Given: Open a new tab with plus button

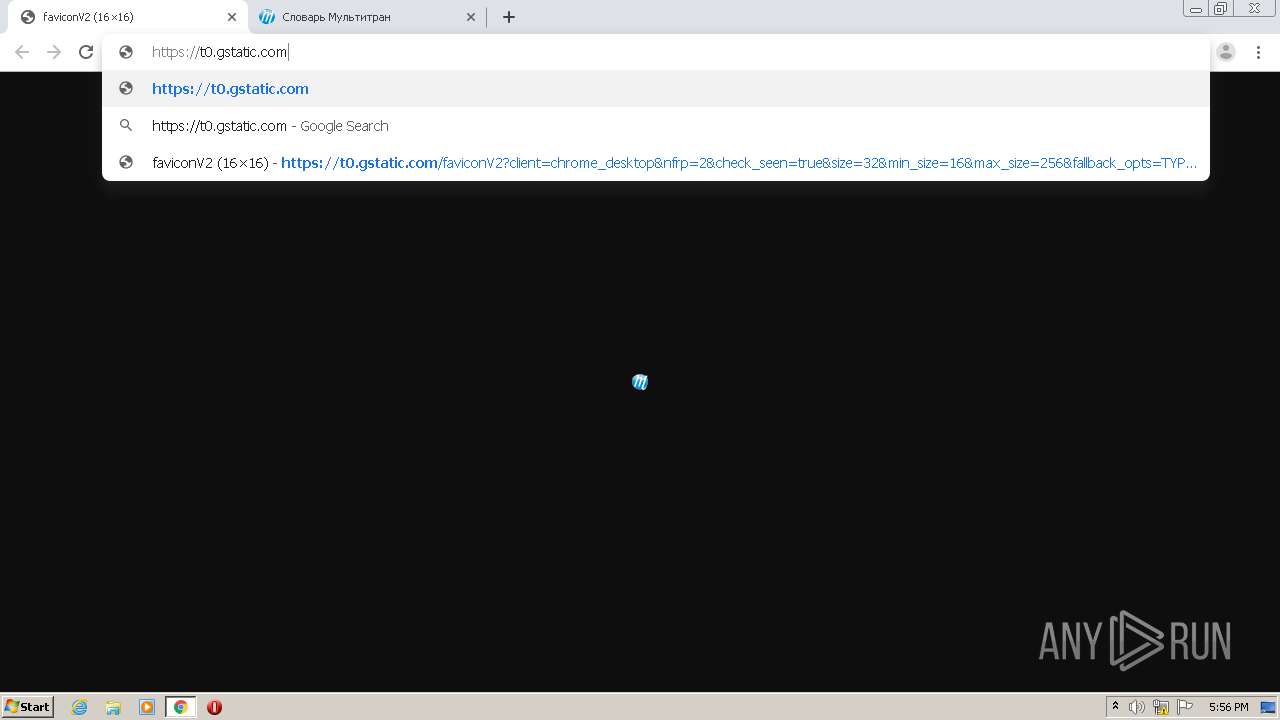Looking at the screenshot, I should pyautogui.click(x=509, y=17).
